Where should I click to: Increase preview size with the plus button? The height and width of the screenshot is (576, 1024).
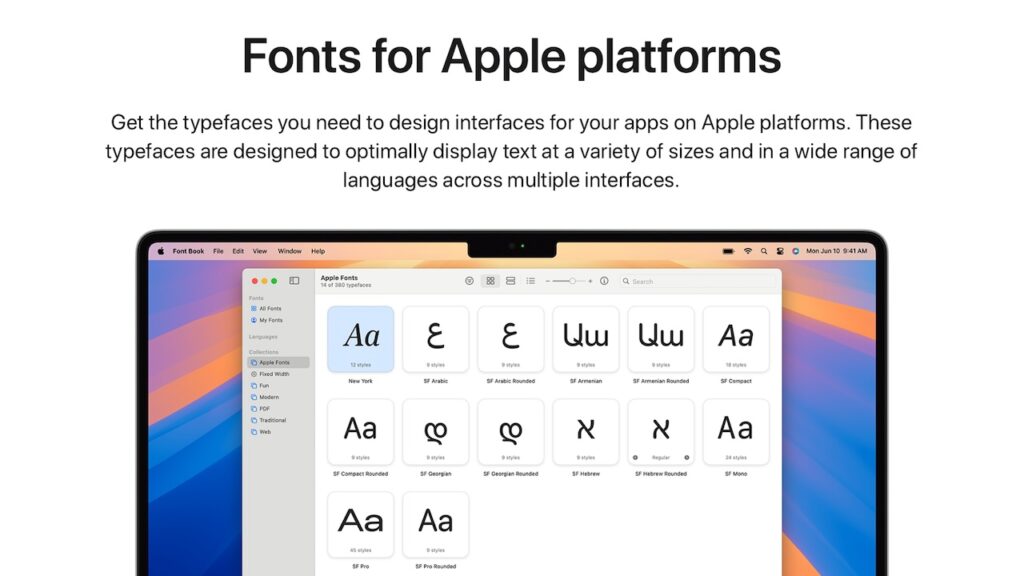click(590, 281)
